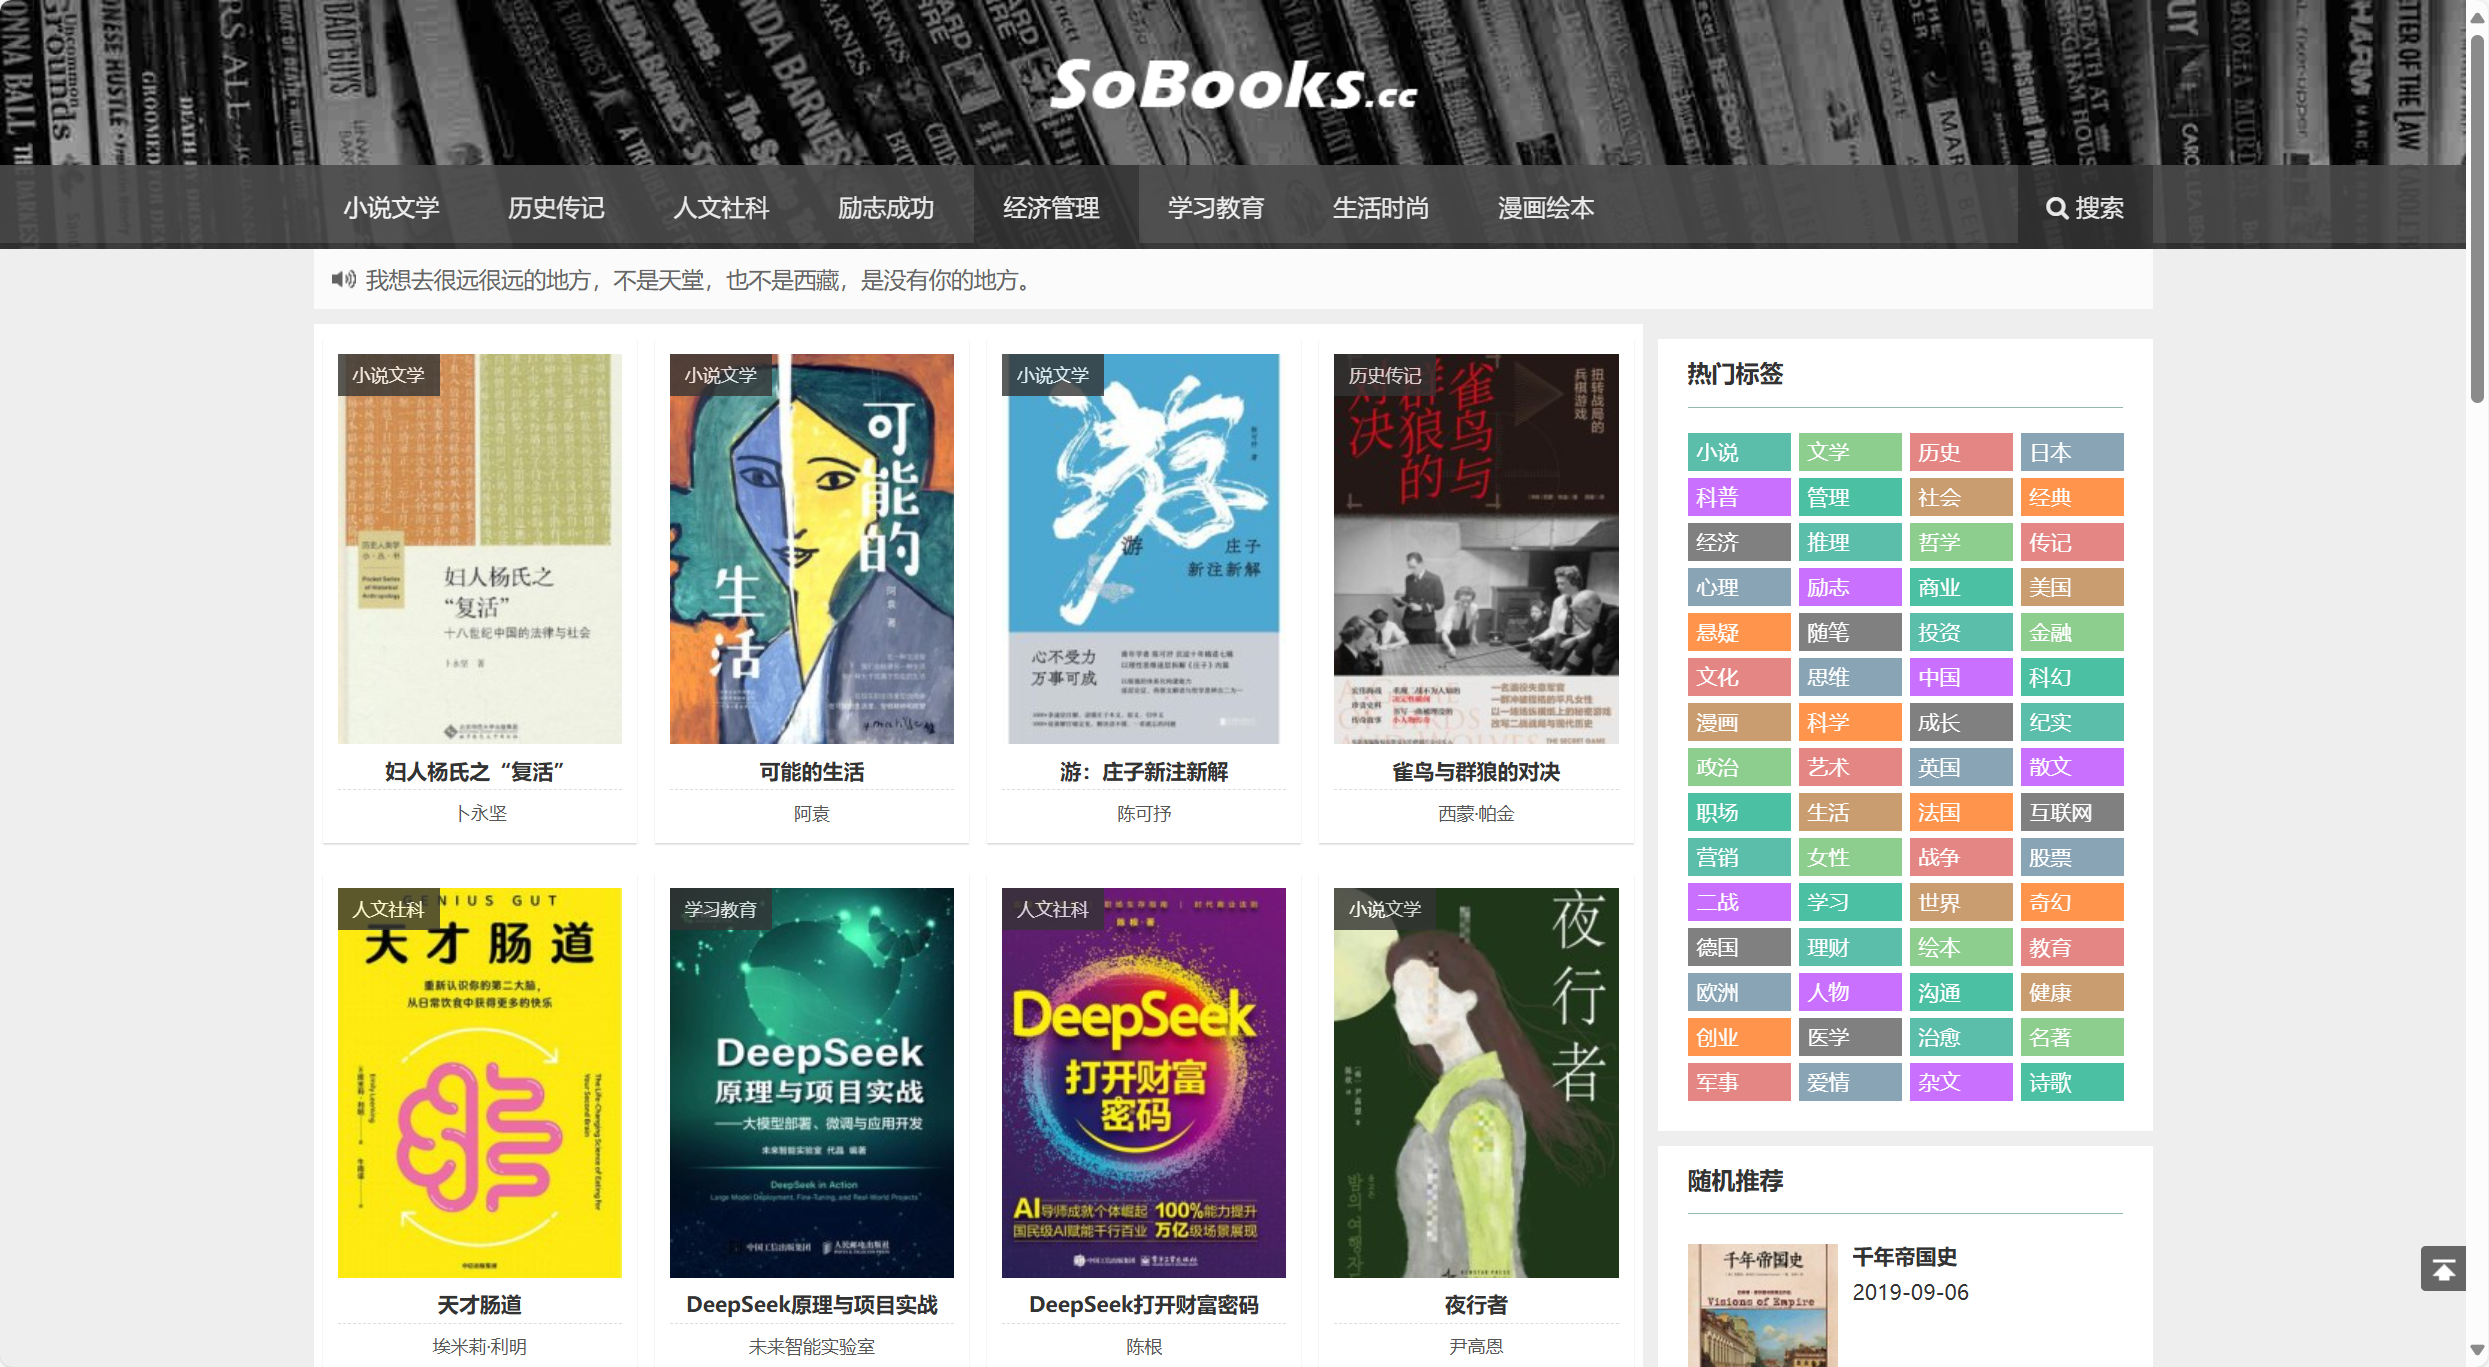Click the DeepSeek打开财富密码 title link
2489x1367 pixels.
click(1144, 1305)
